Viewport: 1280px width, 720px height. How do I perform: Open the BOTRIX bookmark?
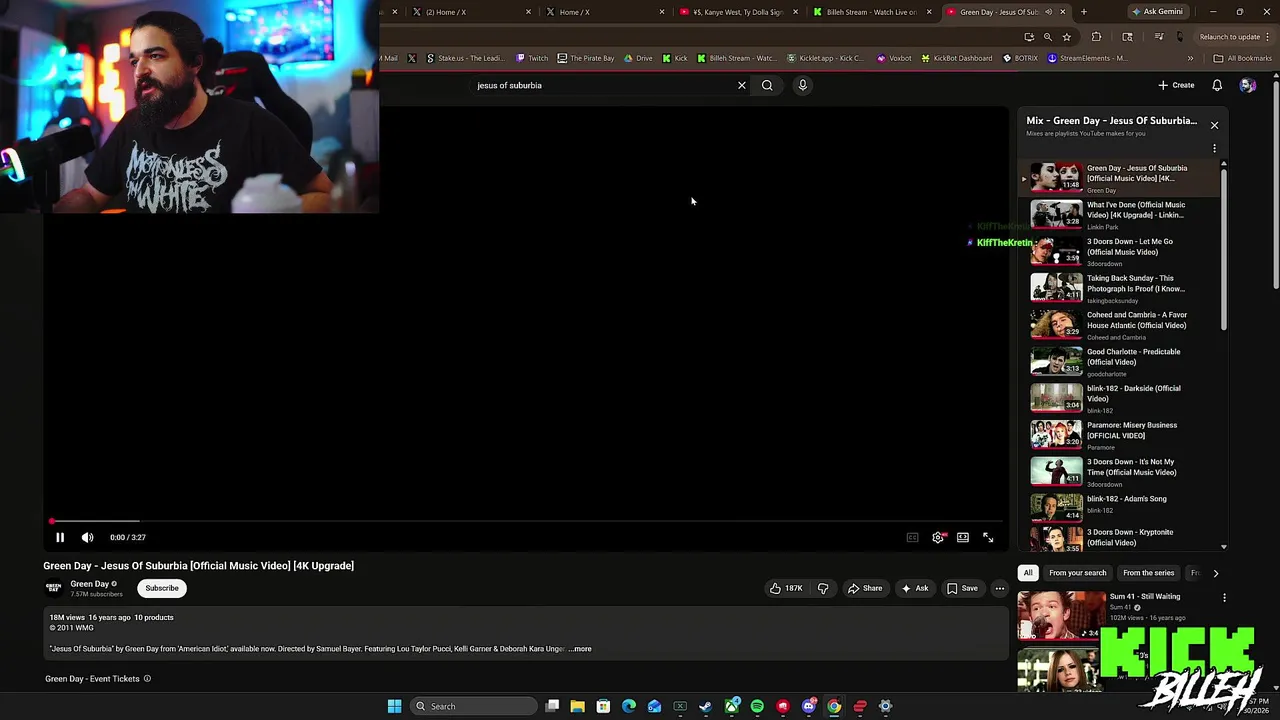pos(1020,58)
